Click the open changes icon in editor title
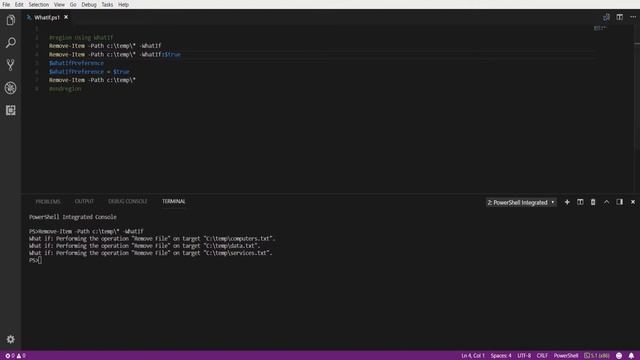 (606, 17)
